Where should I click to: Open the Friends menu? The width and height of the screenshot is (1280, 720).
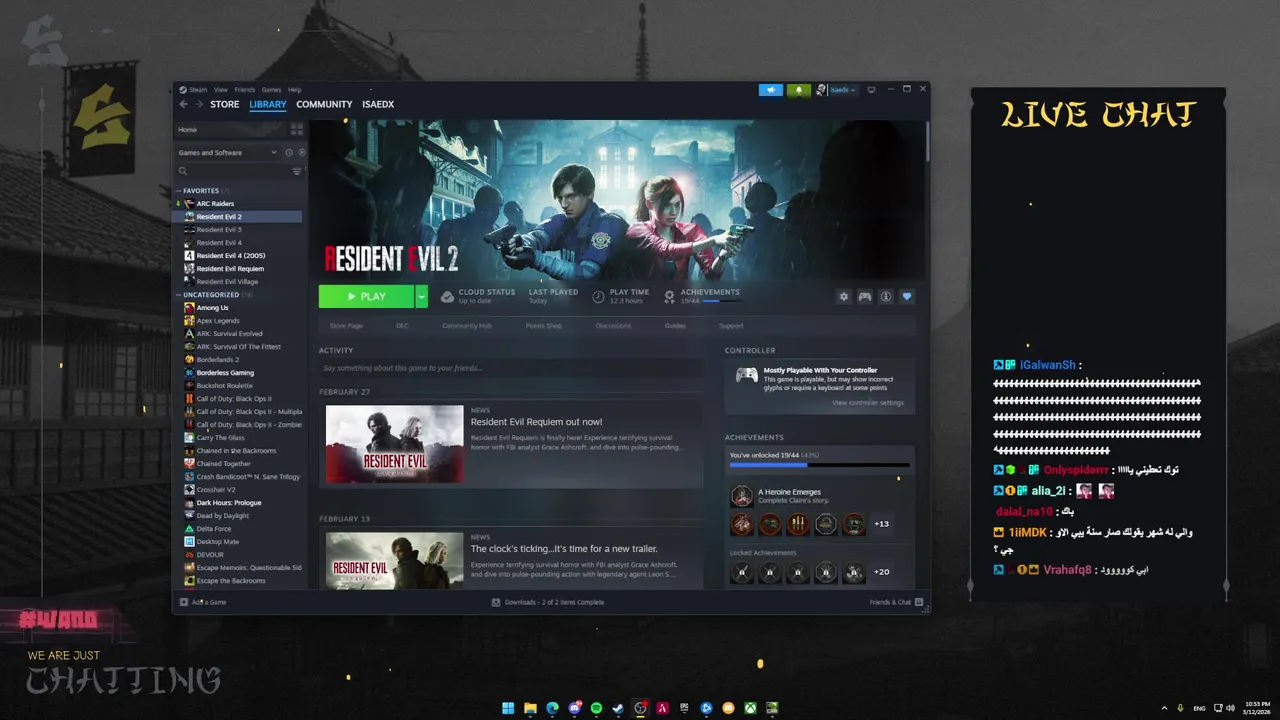[x=245, y=90]
